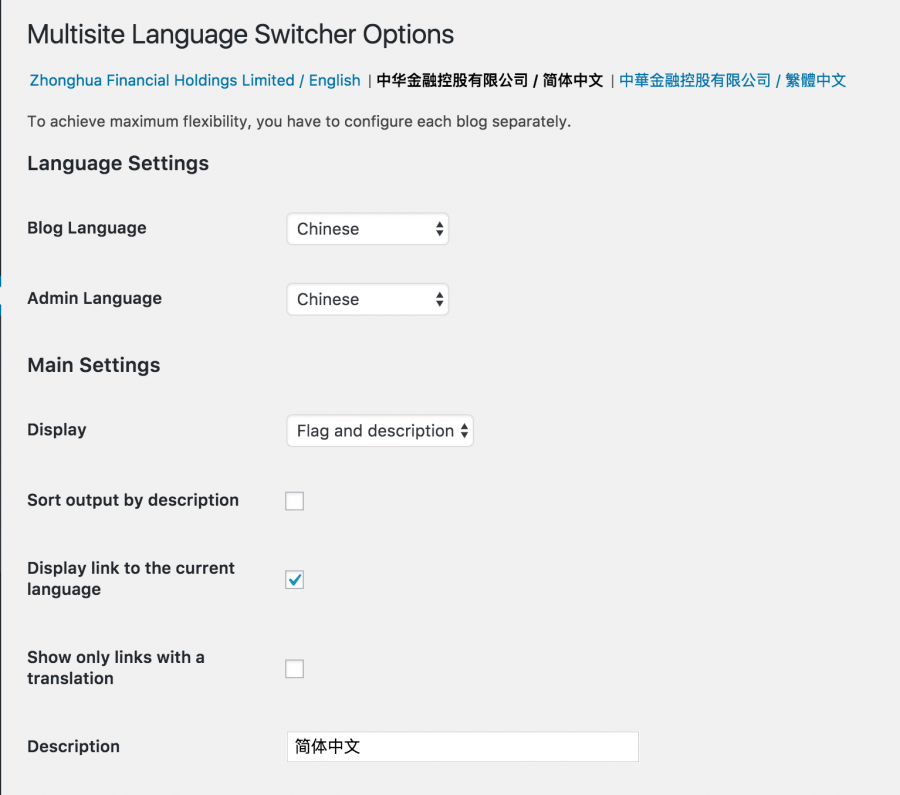This screenshot has height=795, width=900.
Task: Click the Sort output by description label
Action: coord(133,500)
